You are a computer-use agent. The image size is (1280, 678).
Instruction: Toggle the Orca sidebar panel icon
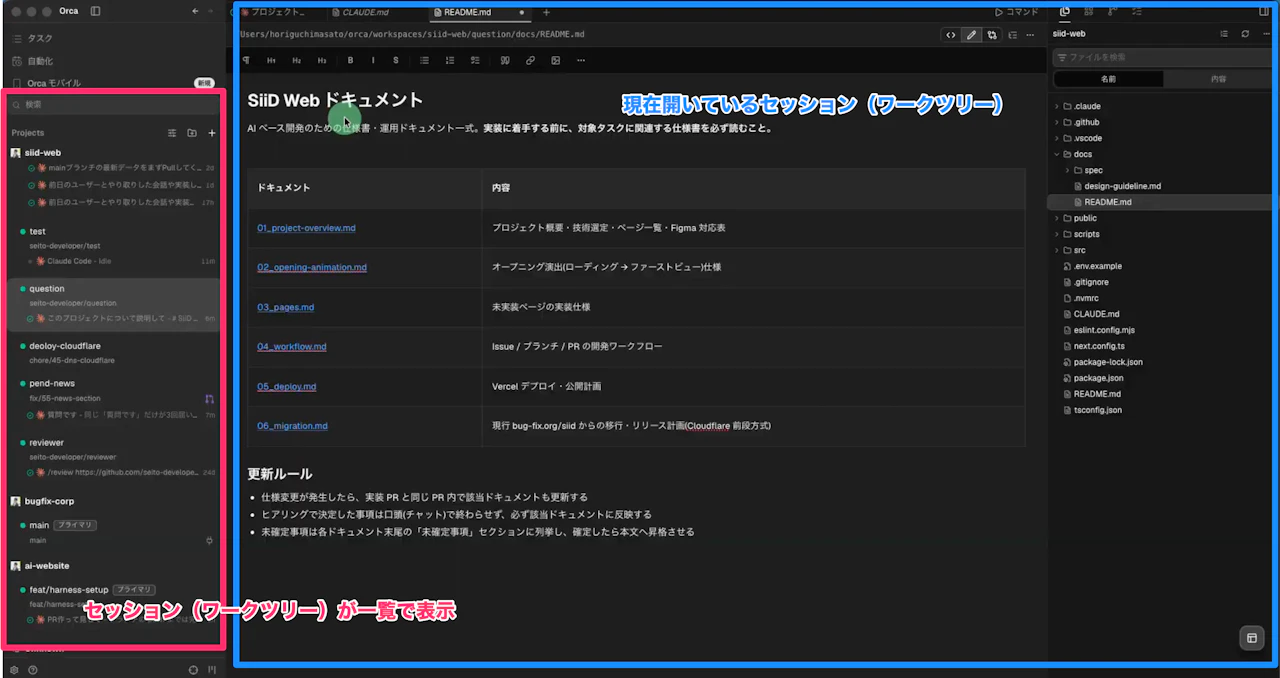[x=95, y=11]
